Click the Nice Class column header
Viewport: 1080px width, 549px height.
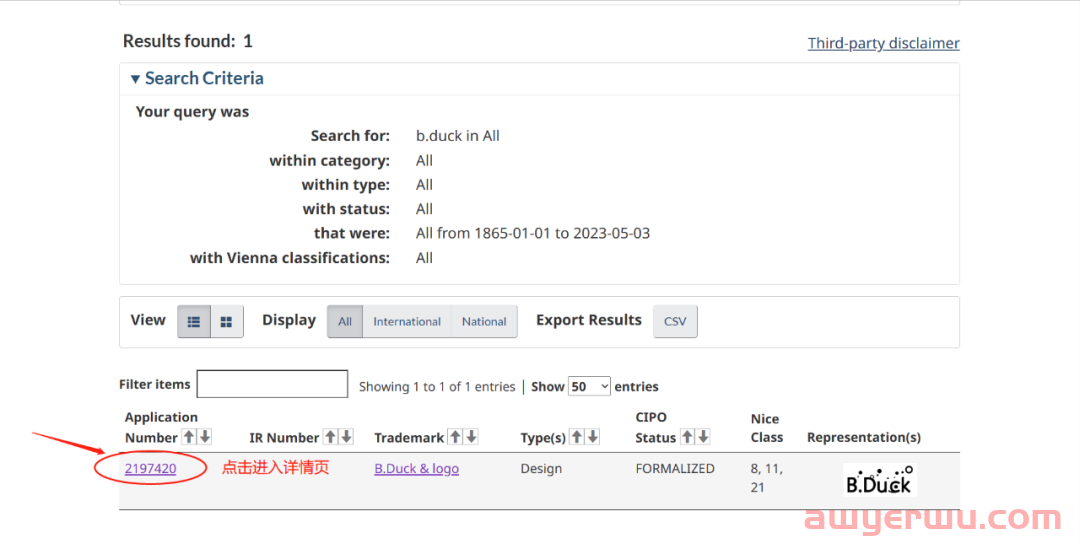click(x=767, y=428)
